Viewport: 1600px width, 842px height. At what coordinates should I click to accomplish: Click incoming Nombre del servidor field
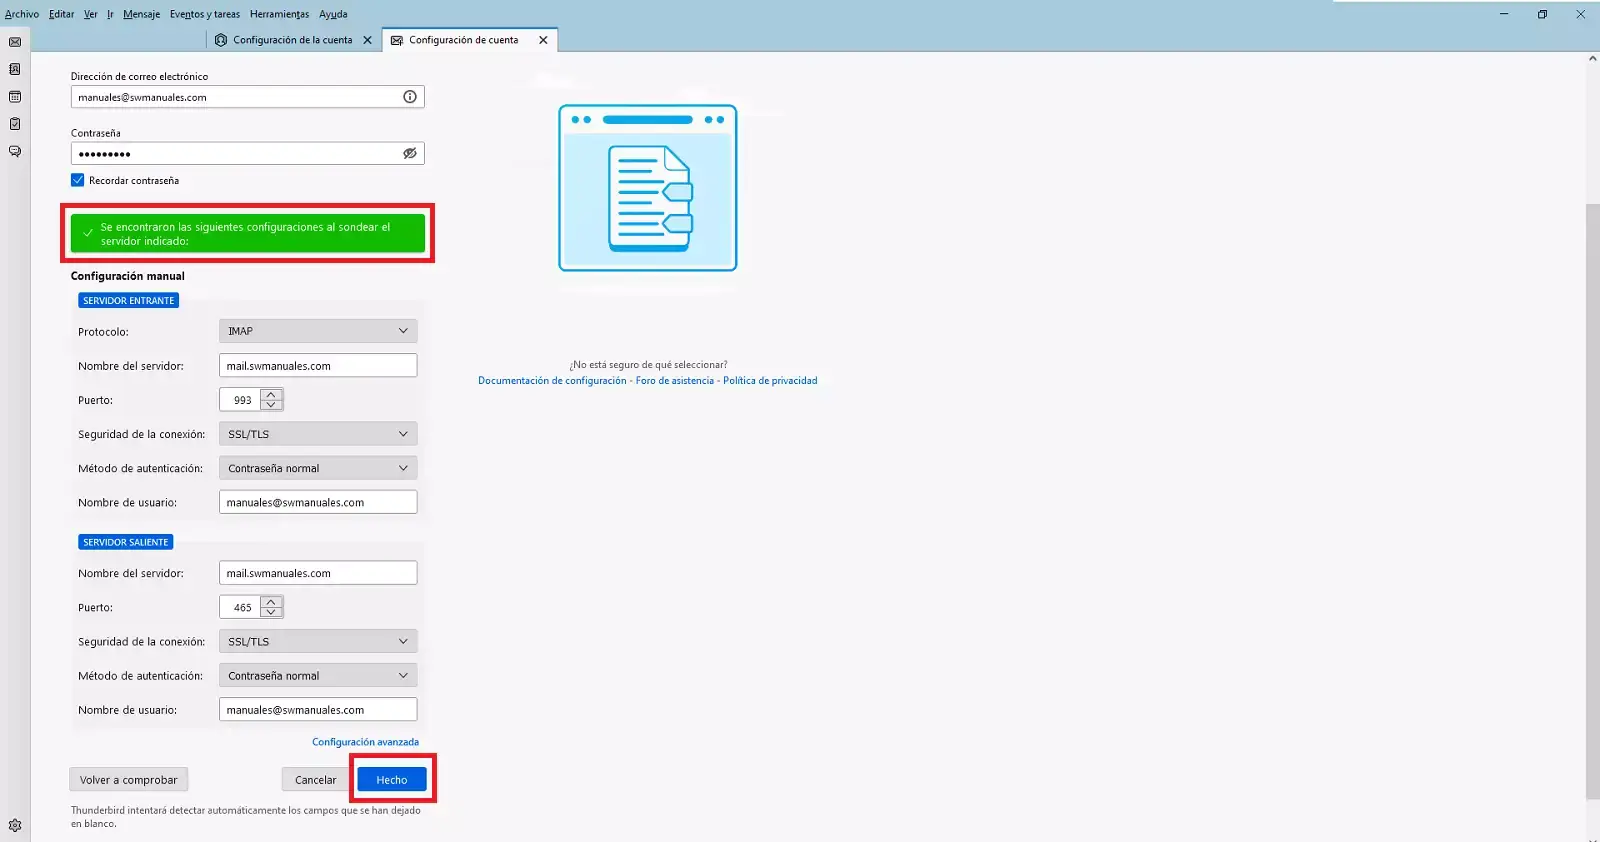coord(318,366)
